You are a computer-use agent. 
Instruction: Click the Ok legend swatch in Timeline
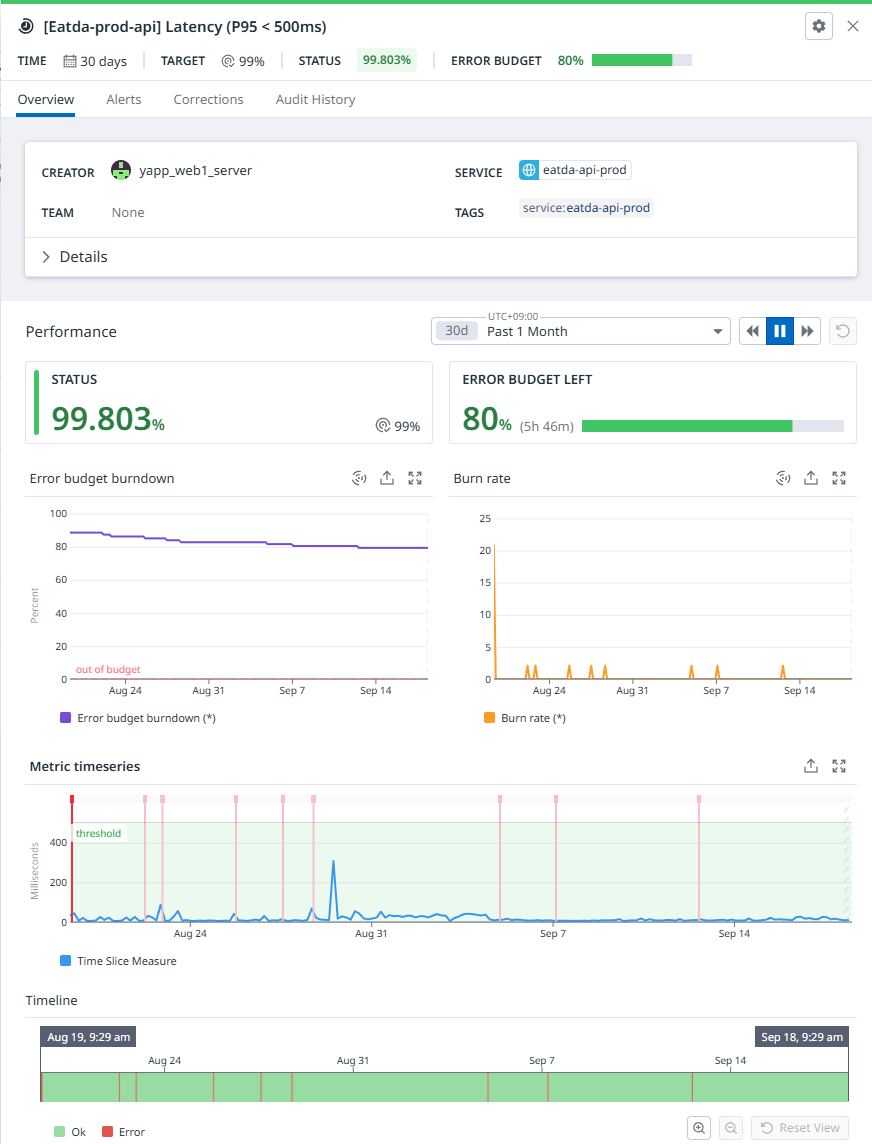click(60, 1132)
